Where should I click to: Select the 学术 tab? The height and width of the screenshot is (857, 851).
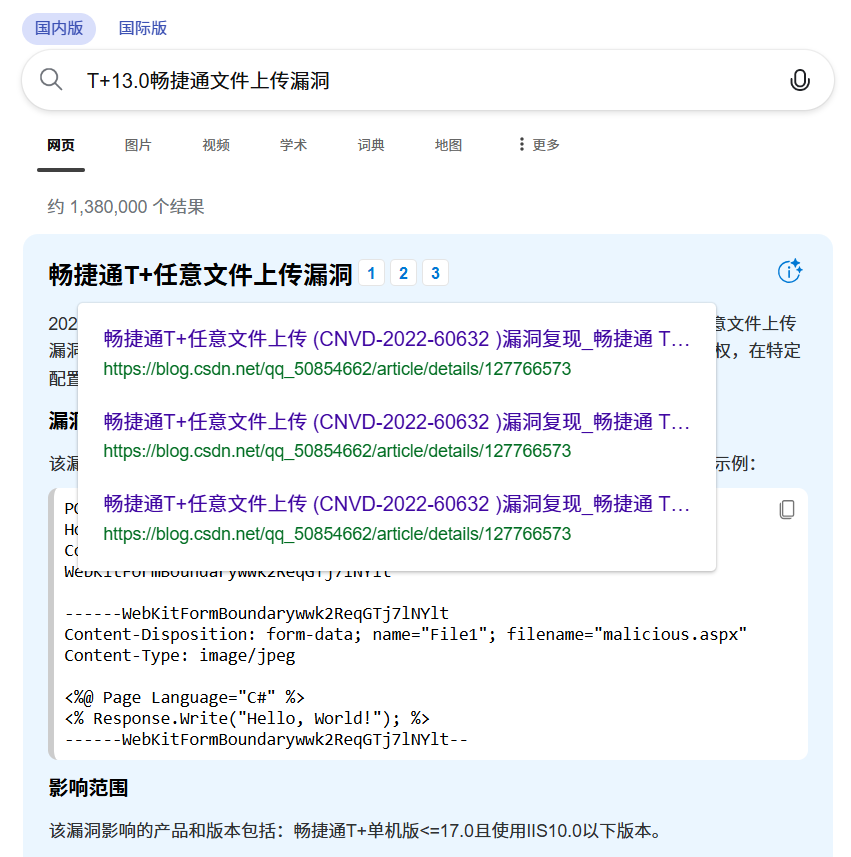293,144
